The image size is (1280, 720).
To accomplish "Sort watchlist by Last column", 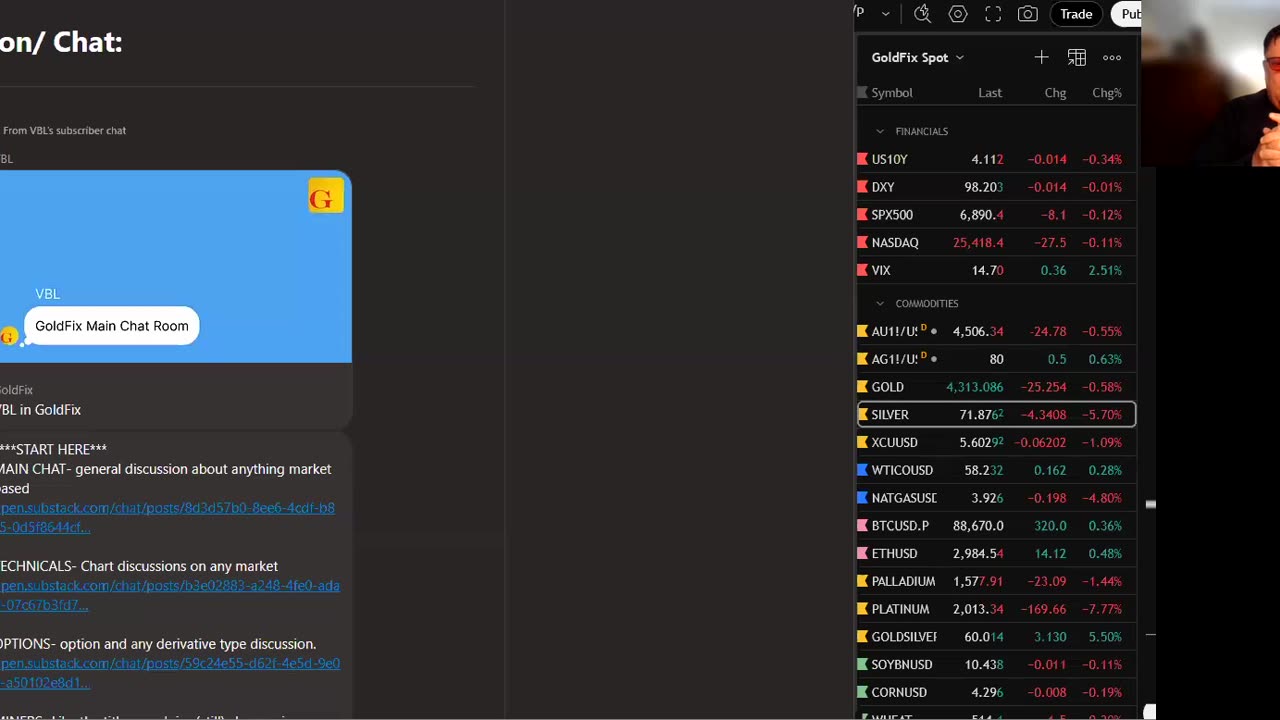I will point(990,93).
